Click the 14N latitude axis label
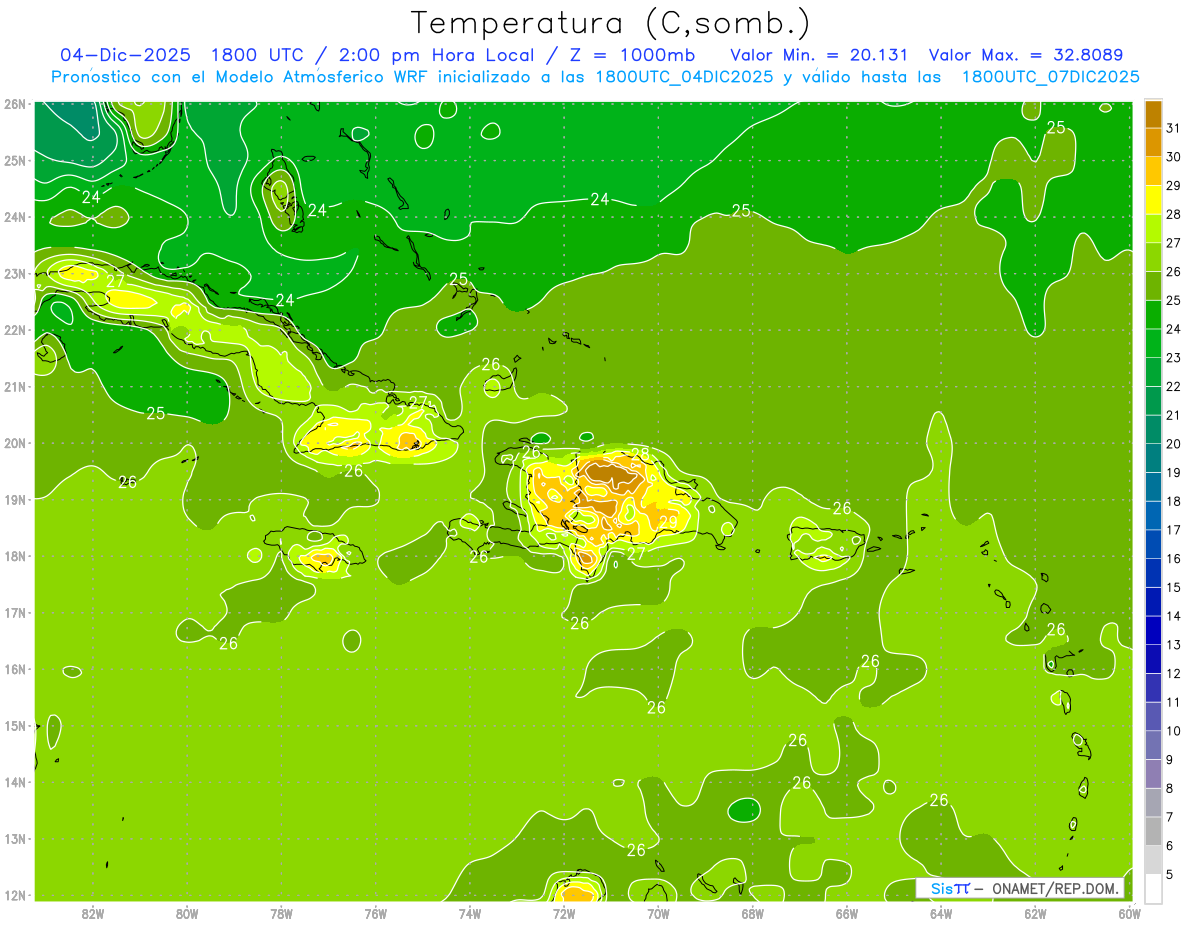Viewport: 1200px width, 927px height. coord(14,782)
